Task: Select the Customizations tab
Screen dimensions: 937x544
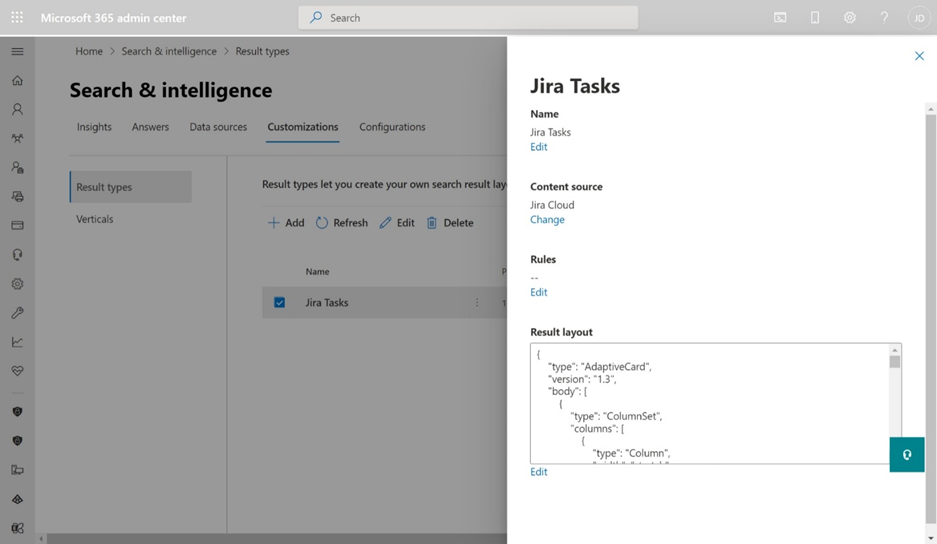Action: (302, 127)
